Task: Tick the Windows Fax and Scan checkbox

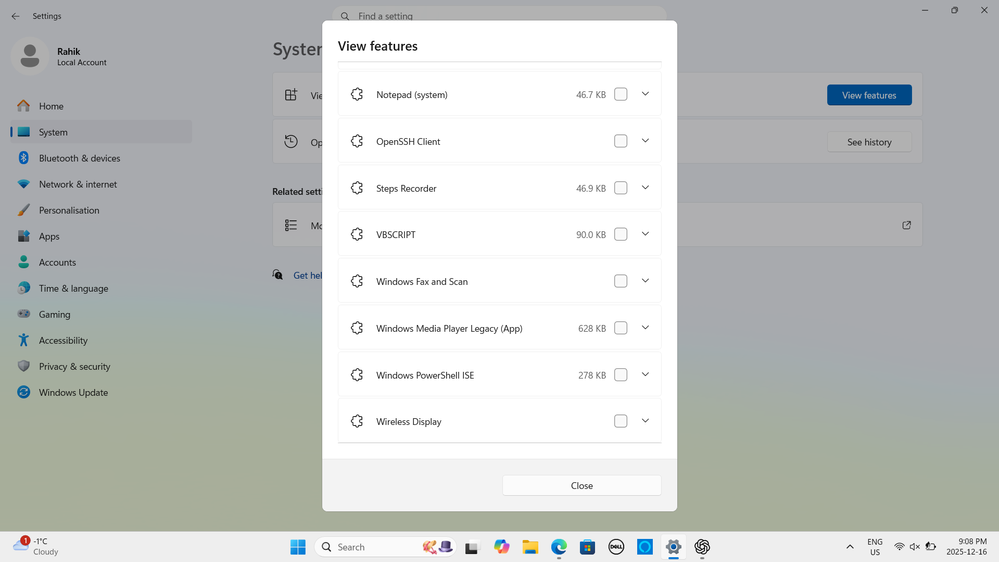Action: (621, 281)
